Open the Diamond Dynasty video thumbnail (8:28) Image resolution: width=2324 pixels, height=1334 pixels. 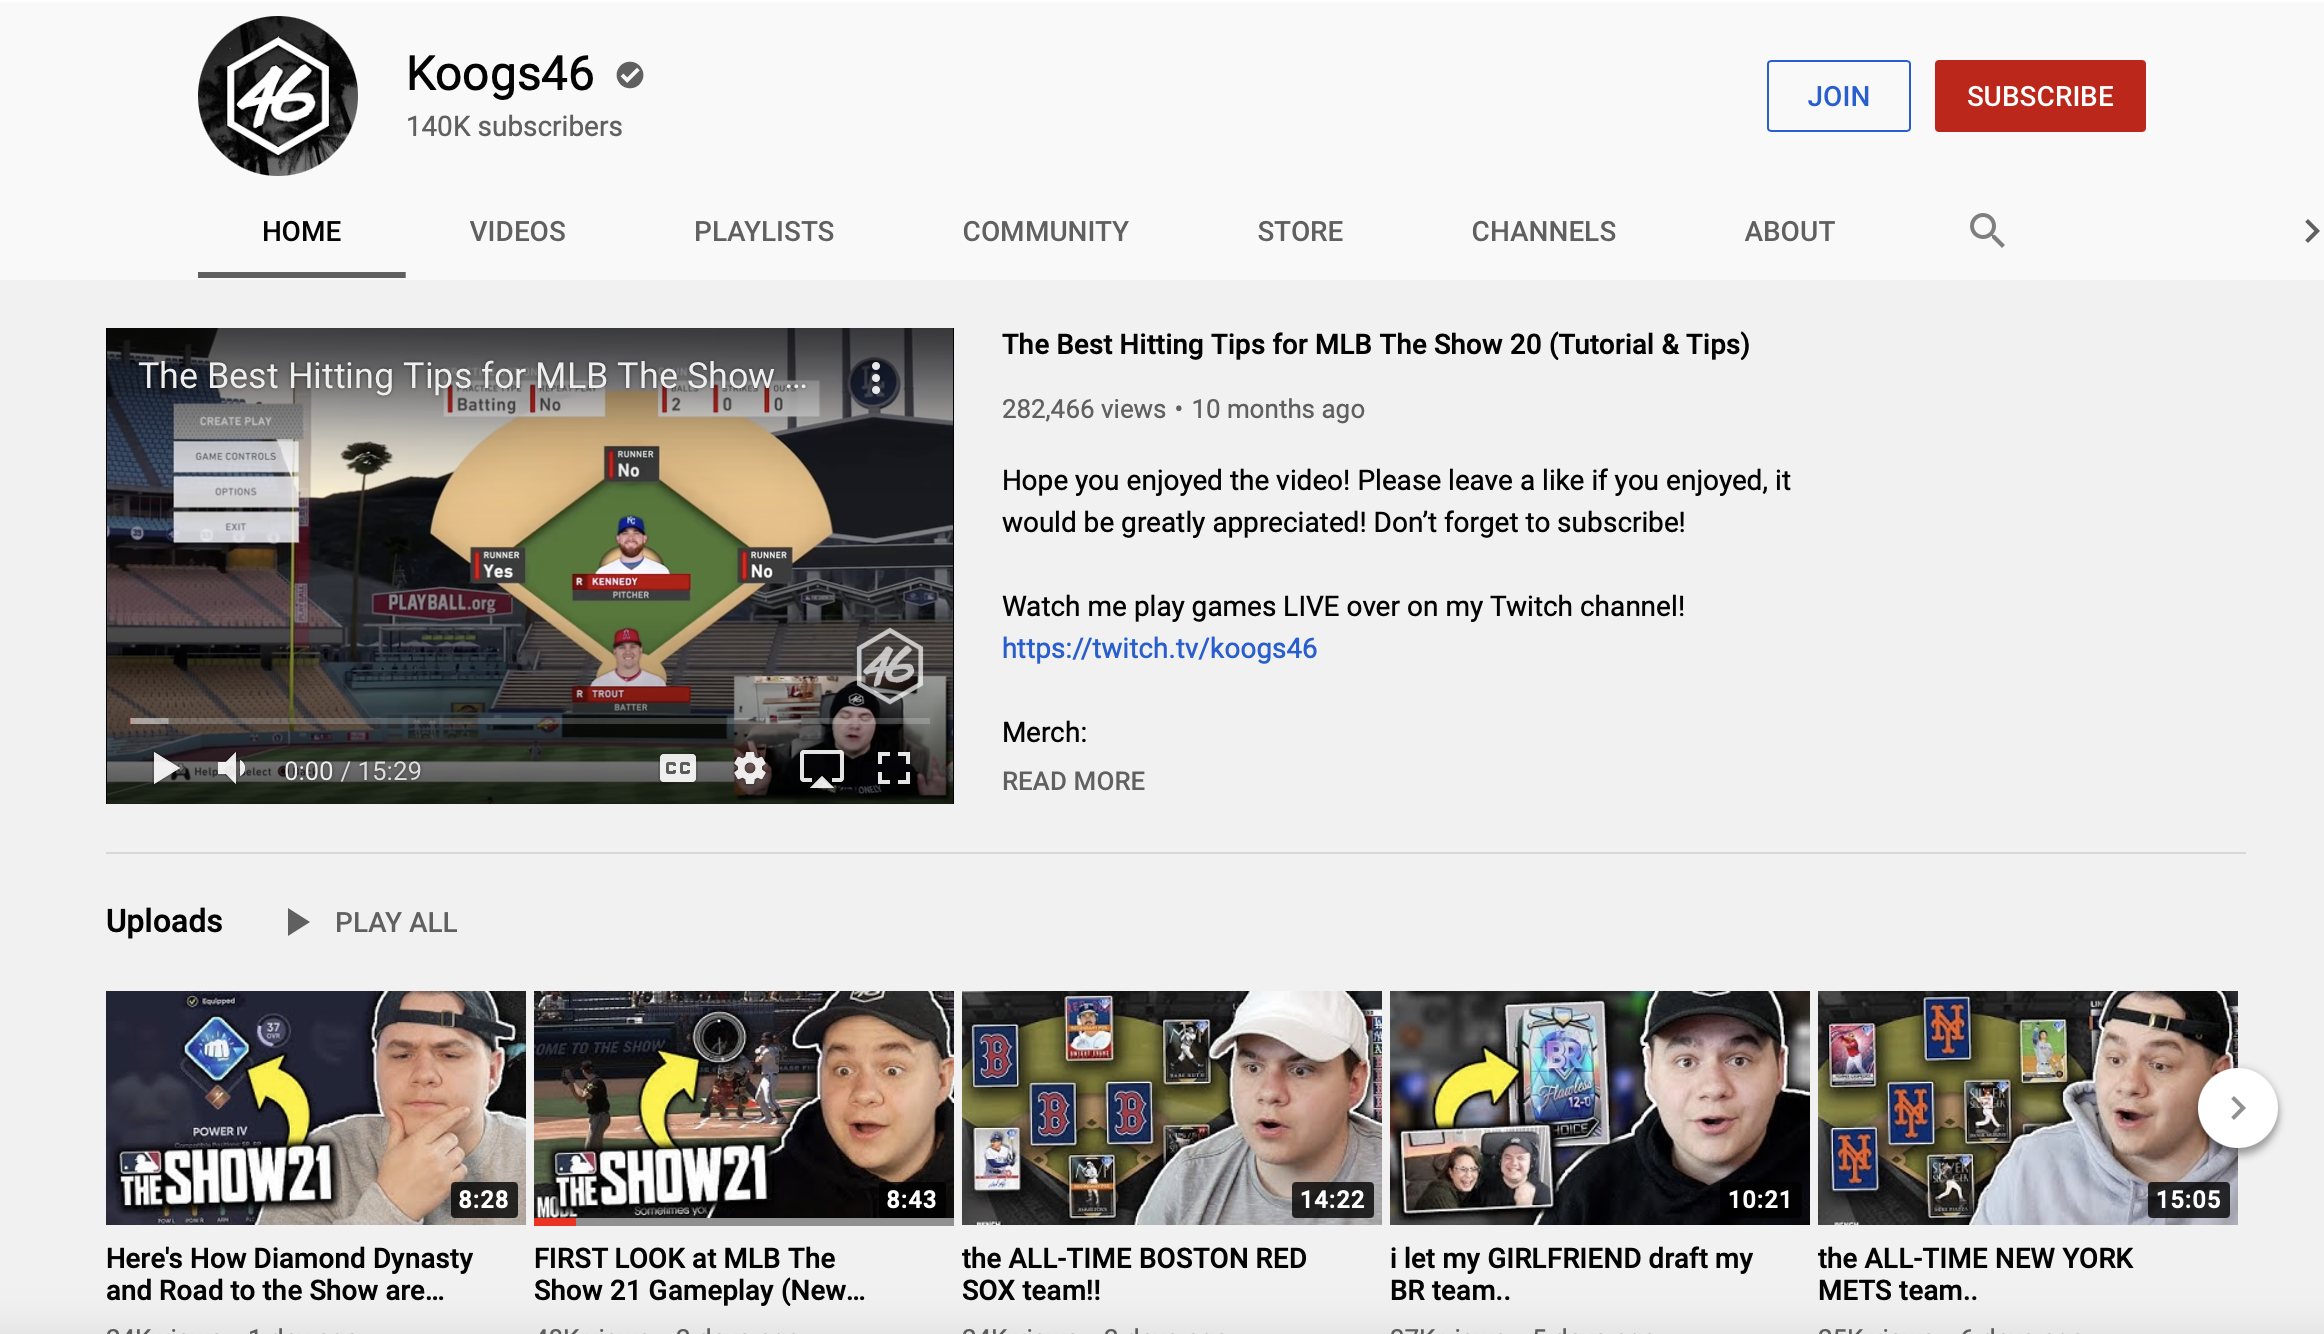pyautogui.click(x=316, y=1108)
